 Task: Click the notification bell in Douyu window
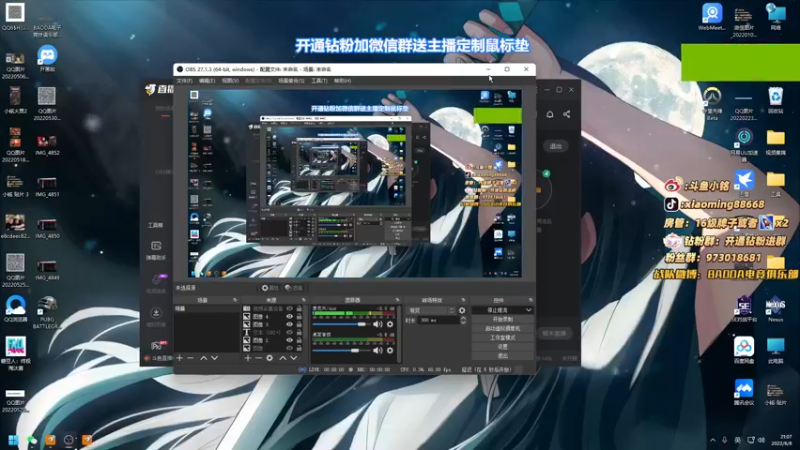click(x=550, y=114)
